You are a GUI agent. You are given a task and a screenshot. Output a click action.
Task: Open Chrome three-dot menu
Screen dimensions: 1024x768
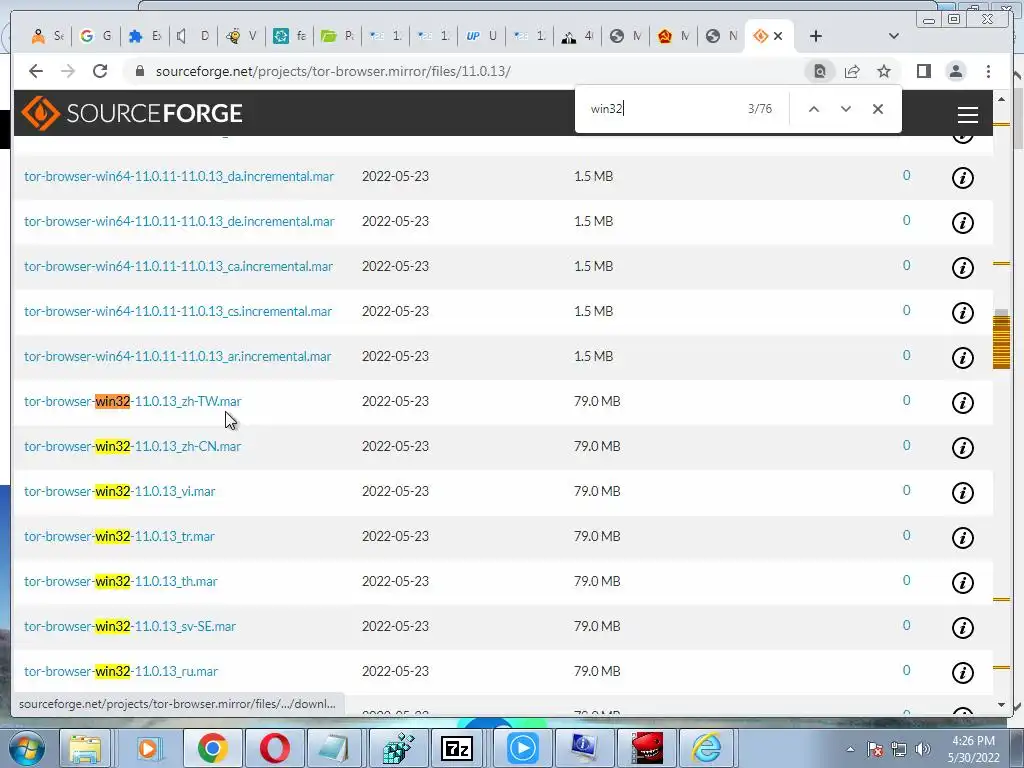click(988, 71)
